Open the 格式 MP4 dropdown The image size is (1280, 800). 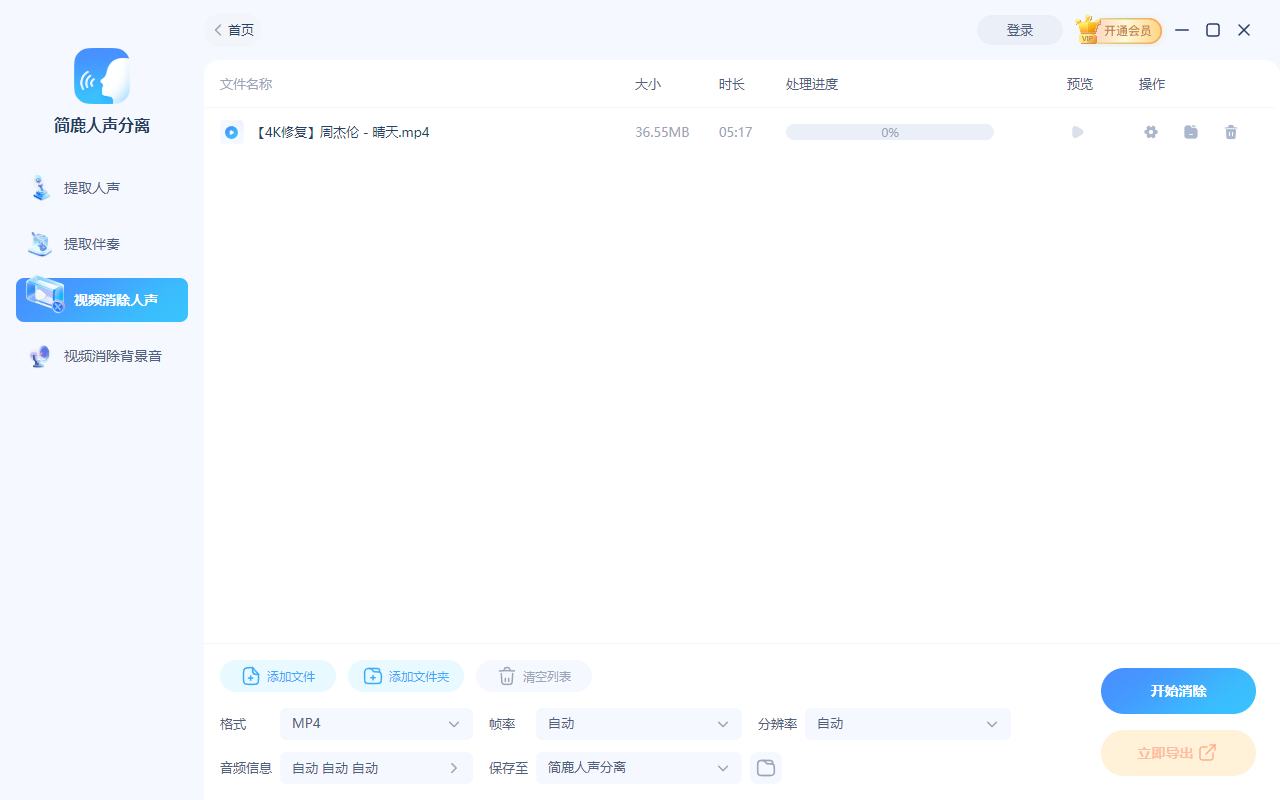376,723
